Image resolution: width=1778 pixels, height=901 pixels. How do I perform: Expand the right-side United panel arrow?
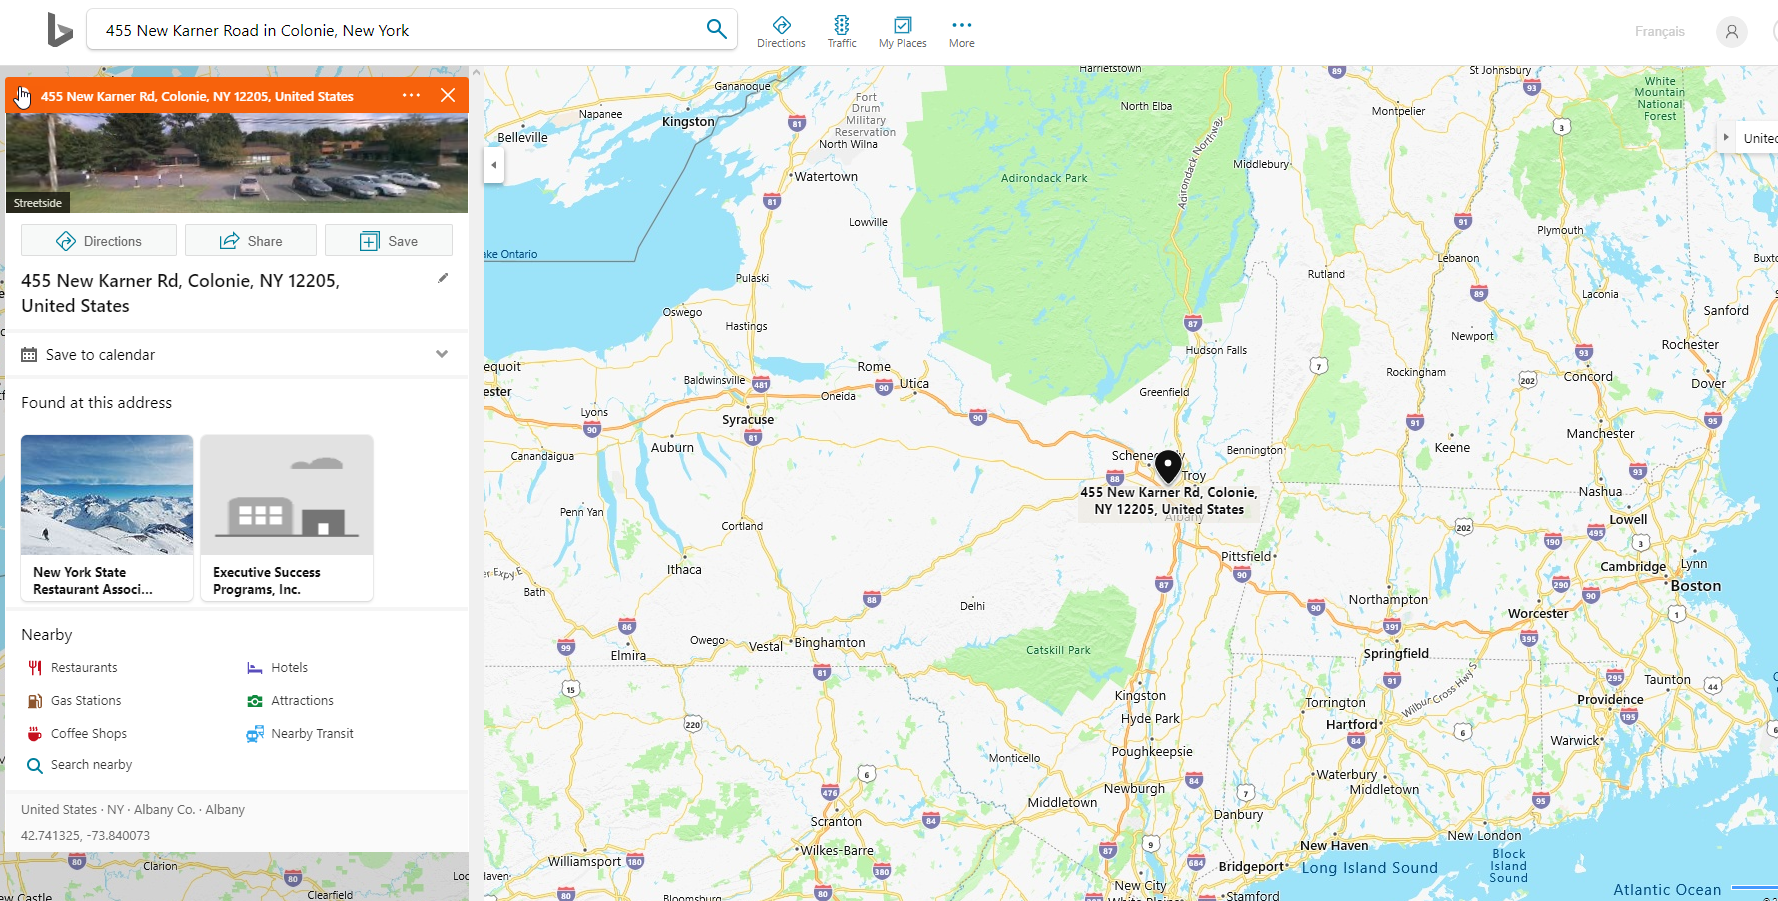click(x=1726, y=137)
